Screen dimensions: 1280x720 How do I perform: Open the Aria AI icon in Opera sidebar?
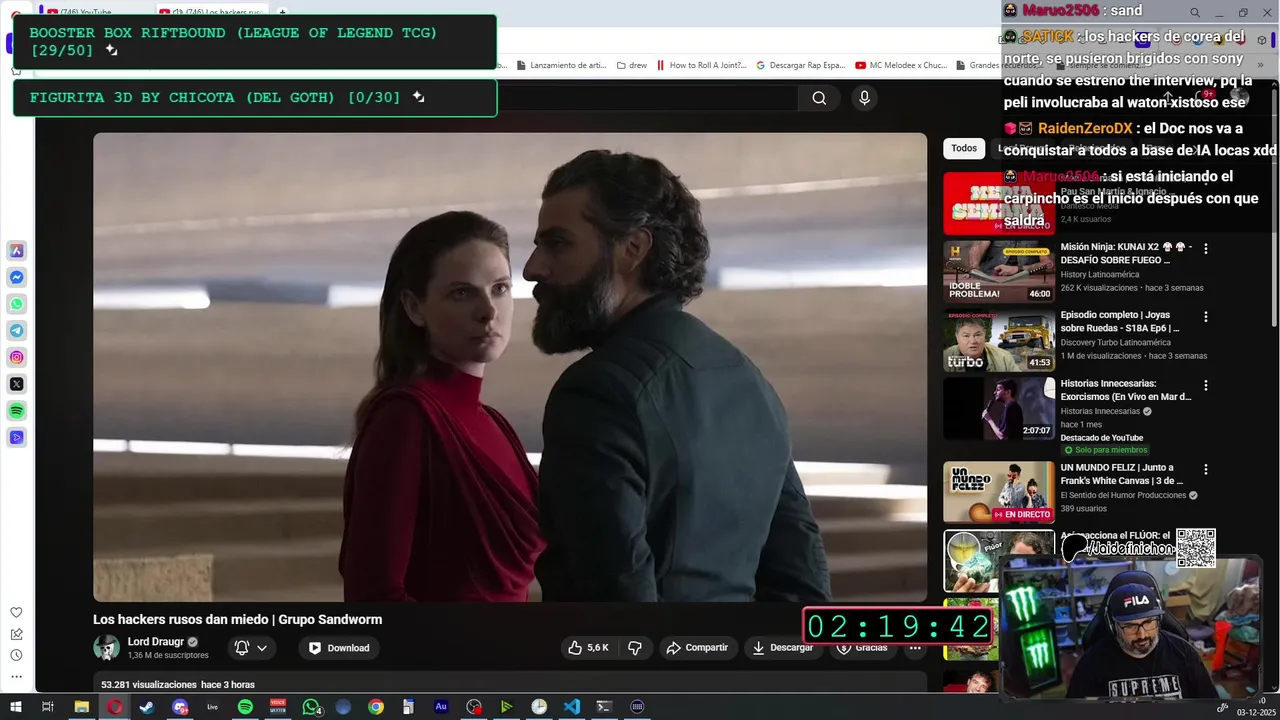tap(17, 250)
